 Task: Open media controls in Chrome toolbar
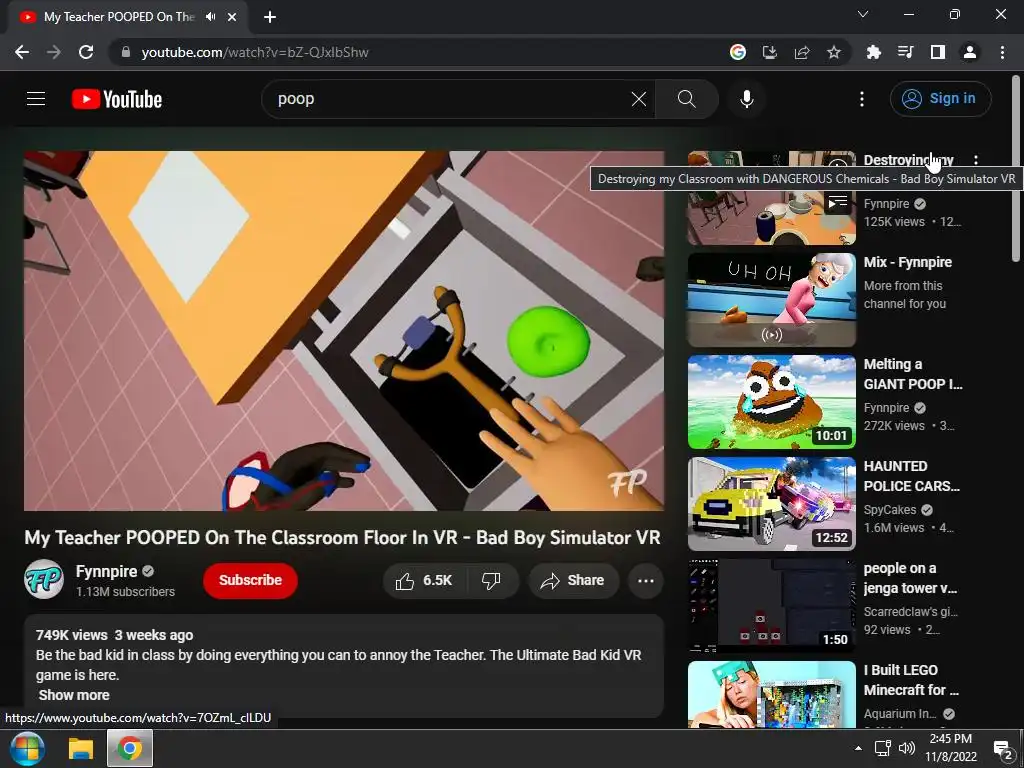pos(906,52)
